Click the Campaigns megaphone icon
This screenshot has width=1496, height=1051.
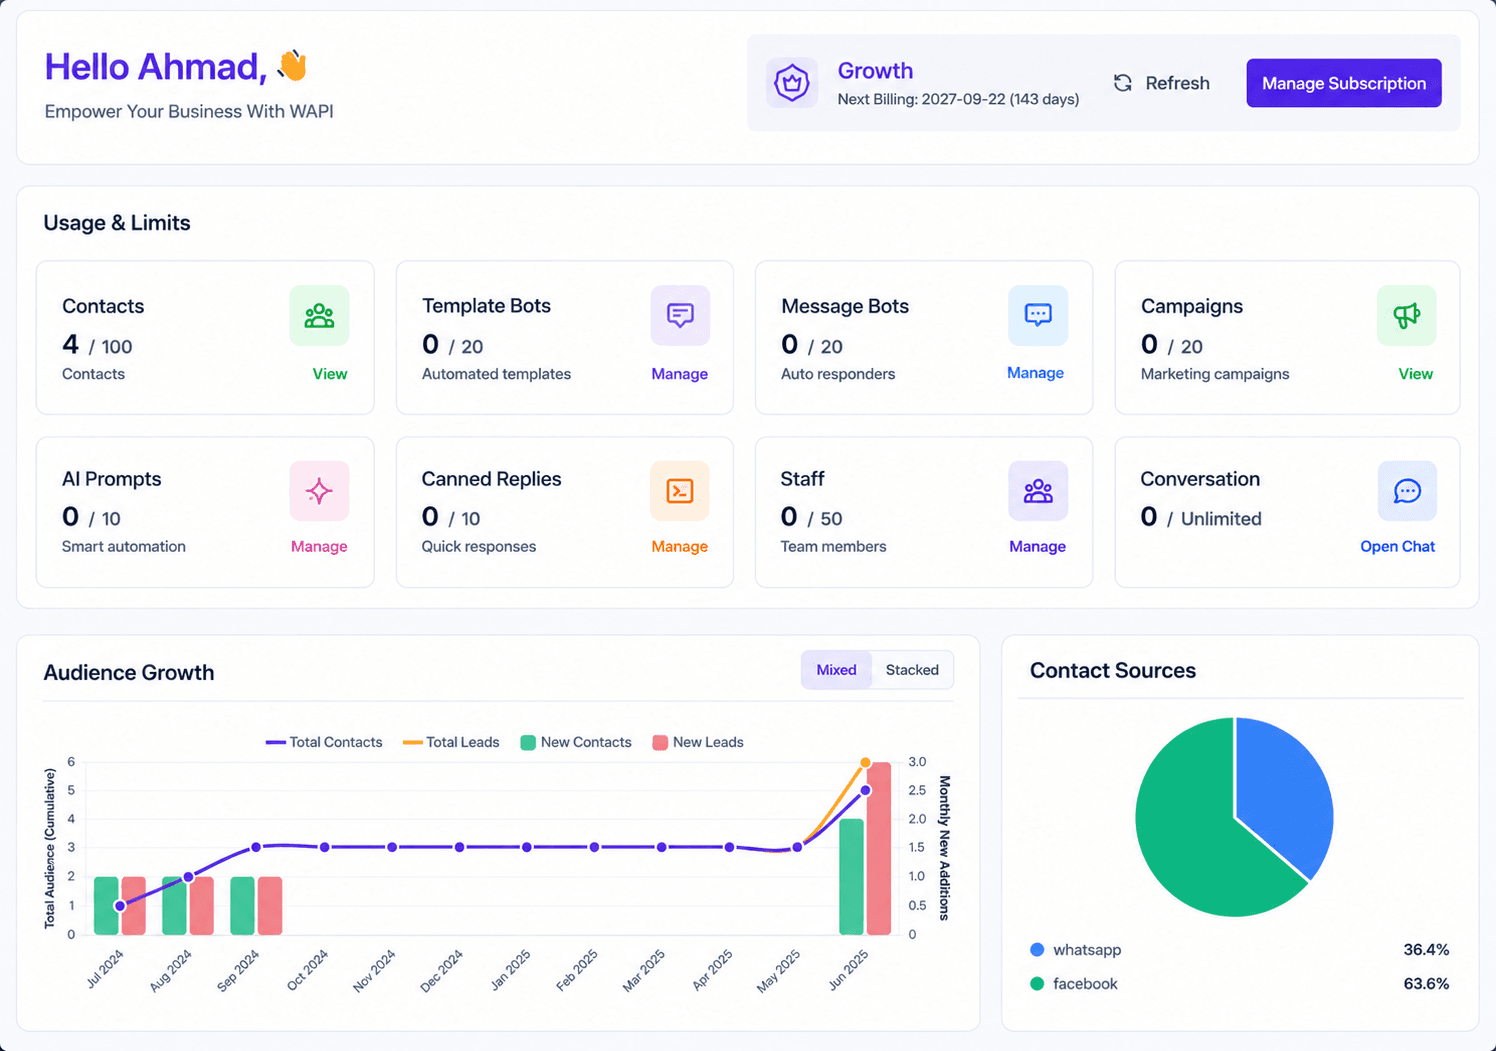[1406, 316]
